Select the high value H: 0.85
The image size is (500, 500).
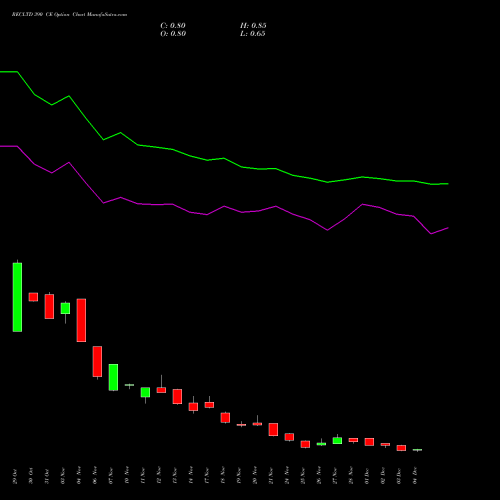point(253,26)
